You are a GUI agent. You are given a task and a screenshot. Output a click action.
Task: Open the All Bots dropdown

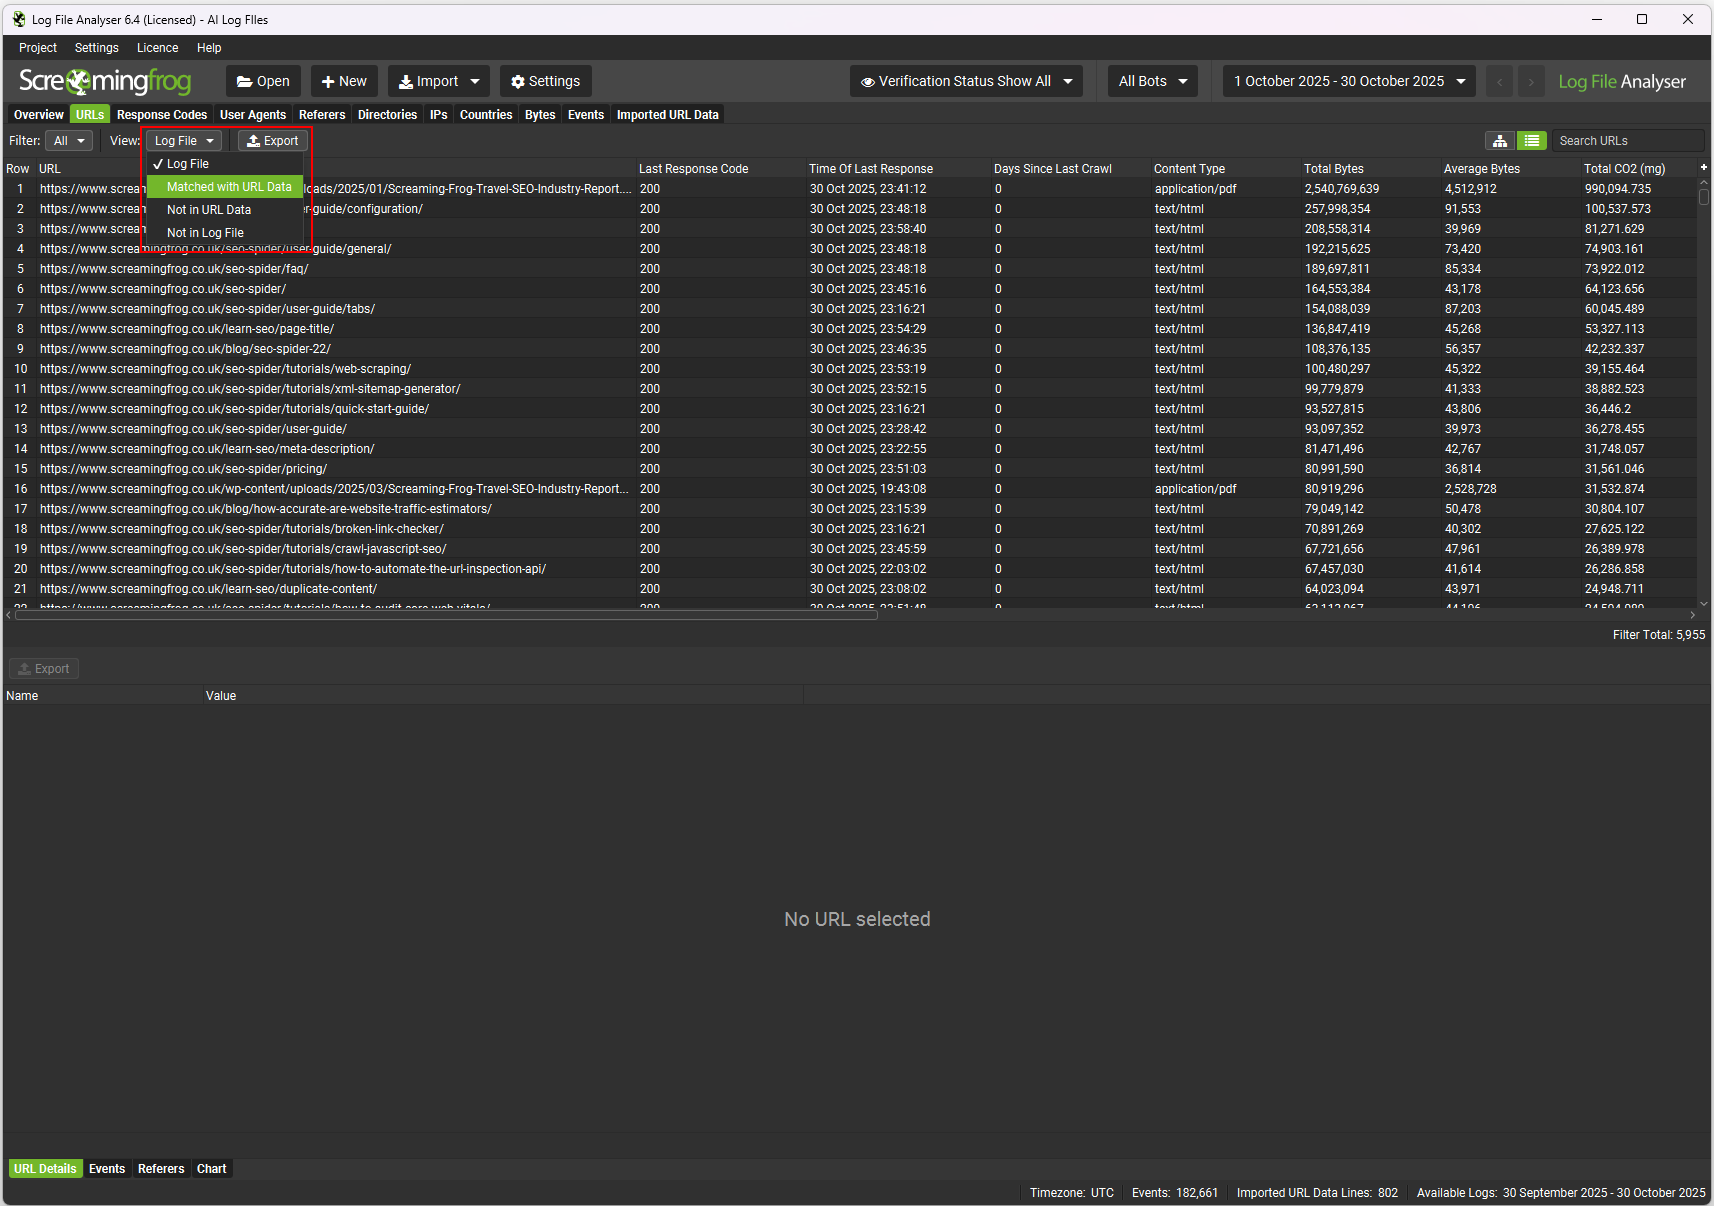pos(1152,82)
